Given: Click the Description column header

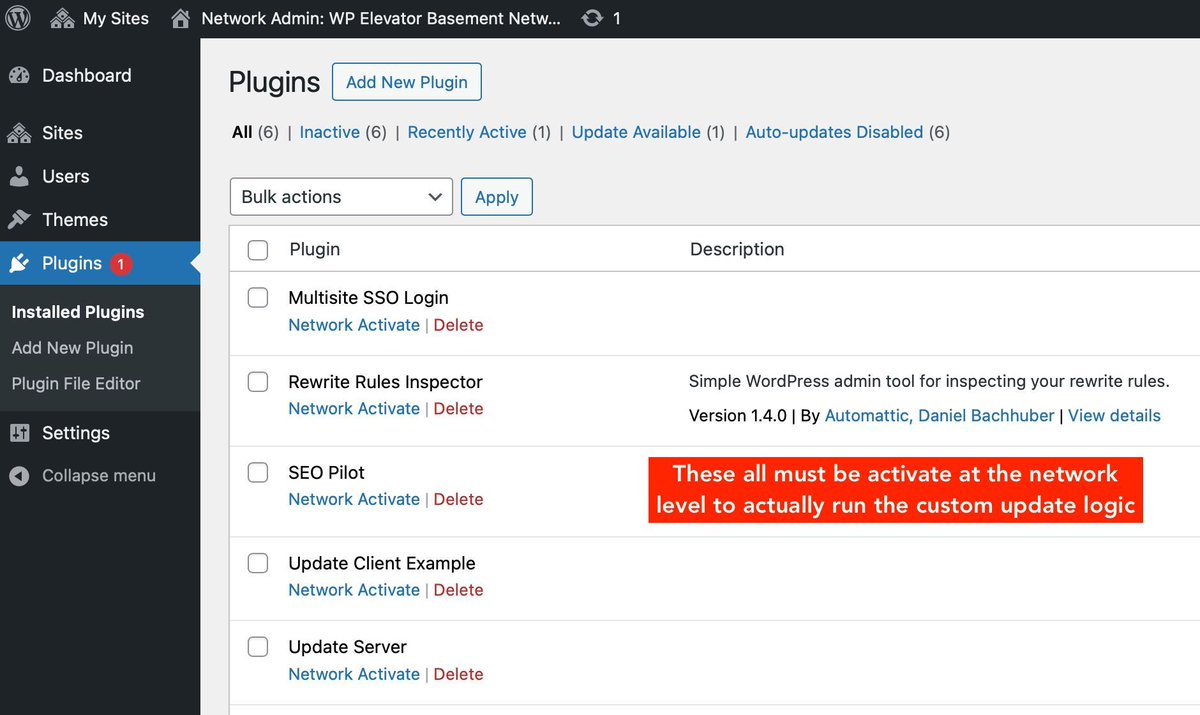Looking at the screenshot, I should 737,250.
